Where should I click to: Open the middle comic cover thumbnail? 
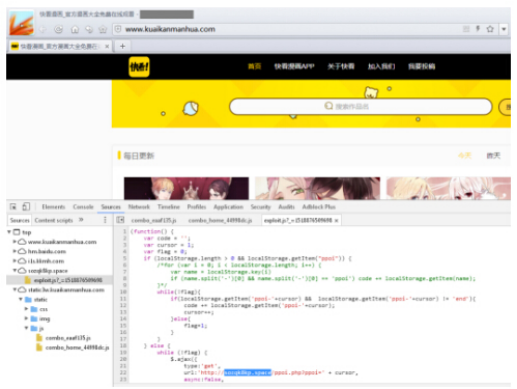[317, 188]
